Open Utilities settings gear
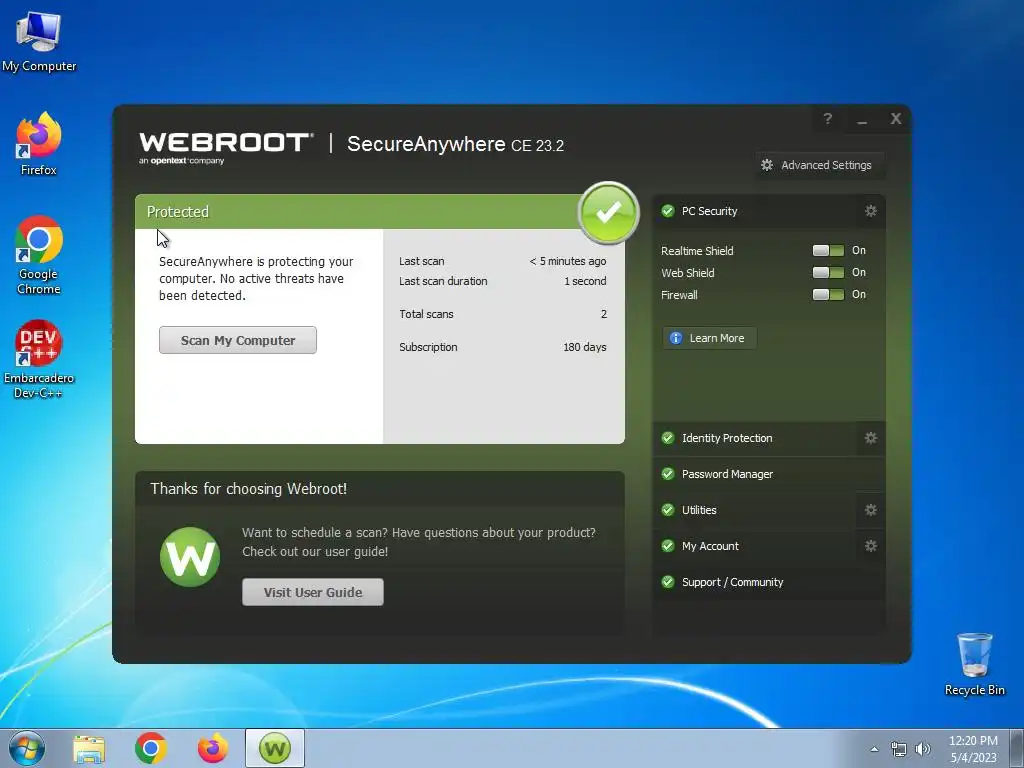Screen dimensions: 1024x768 [871, 510]
